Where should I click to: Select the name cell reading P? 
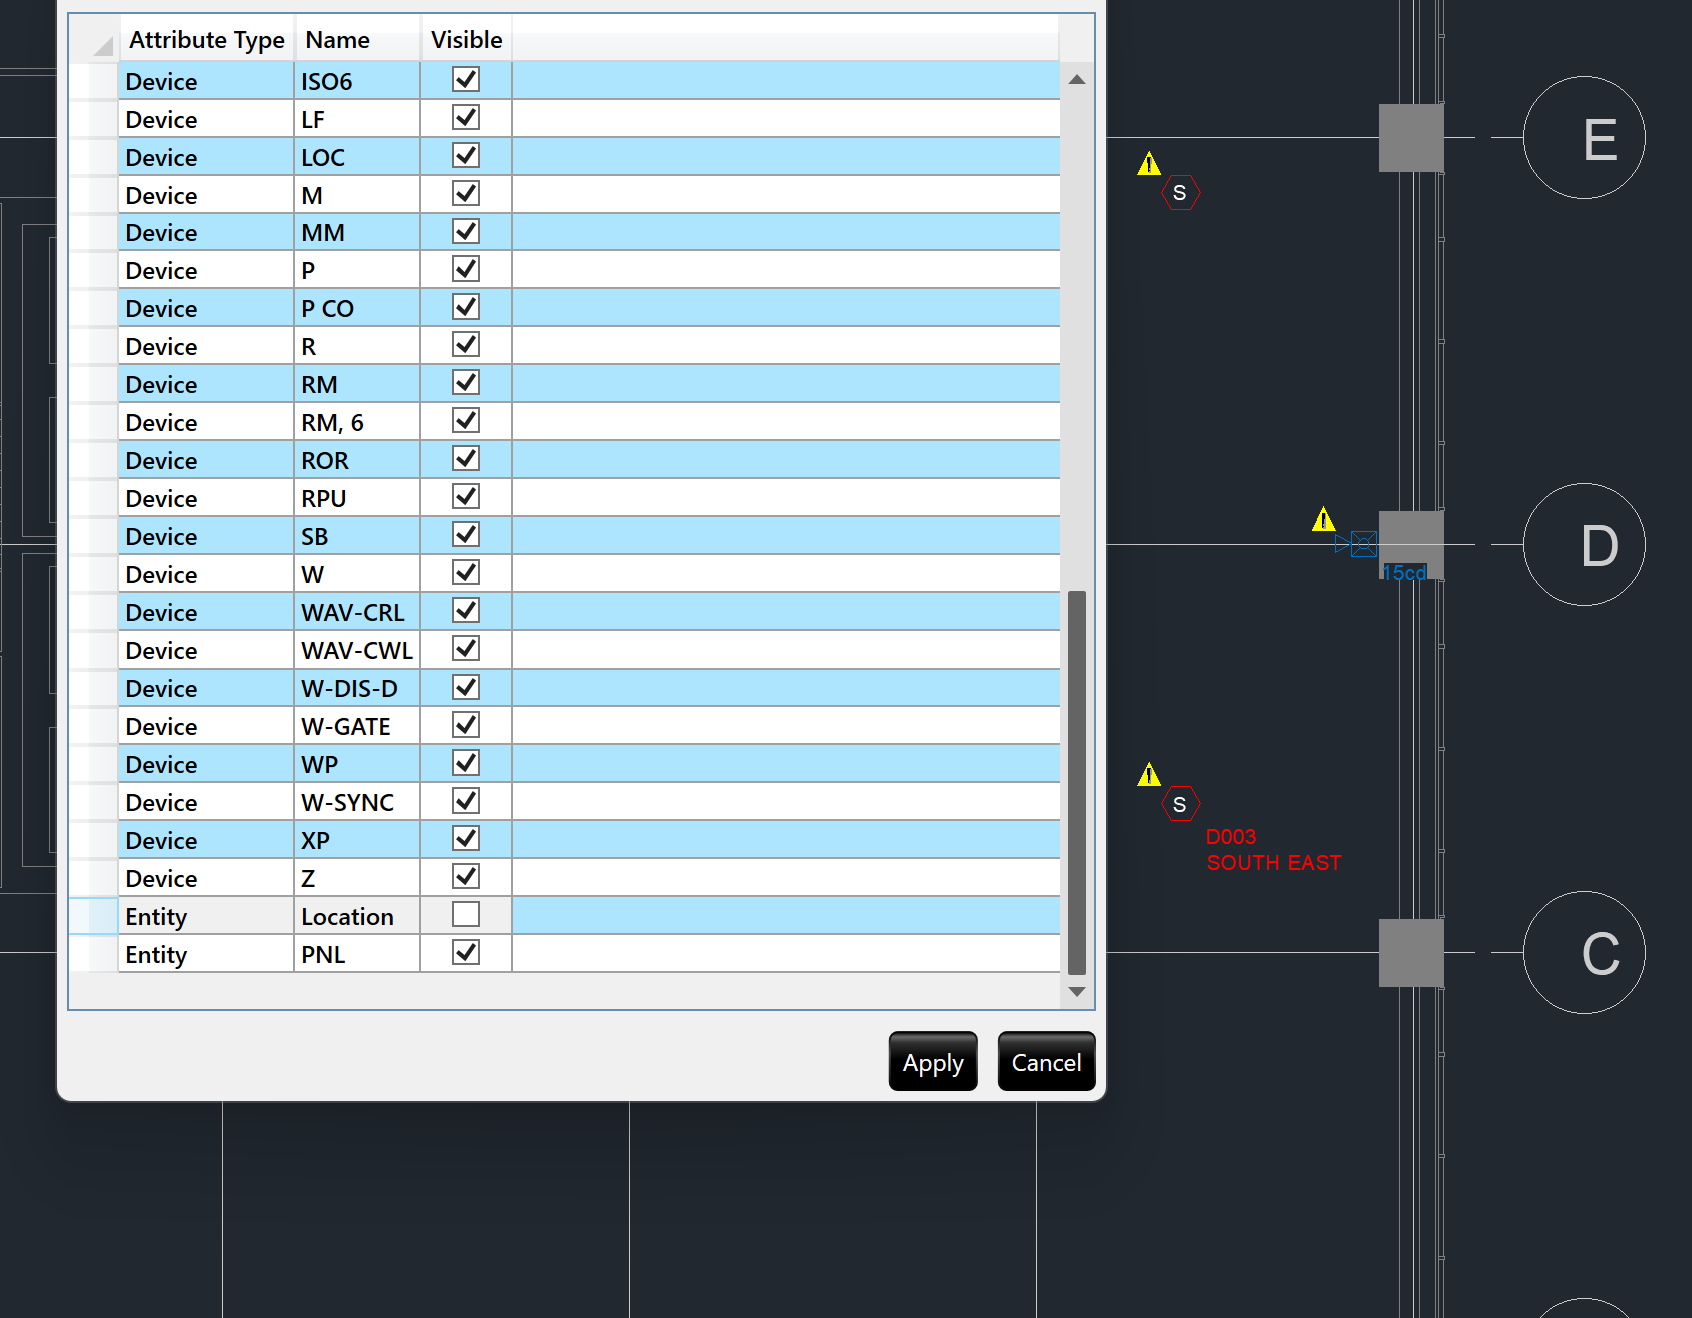[x=357, y=270]
